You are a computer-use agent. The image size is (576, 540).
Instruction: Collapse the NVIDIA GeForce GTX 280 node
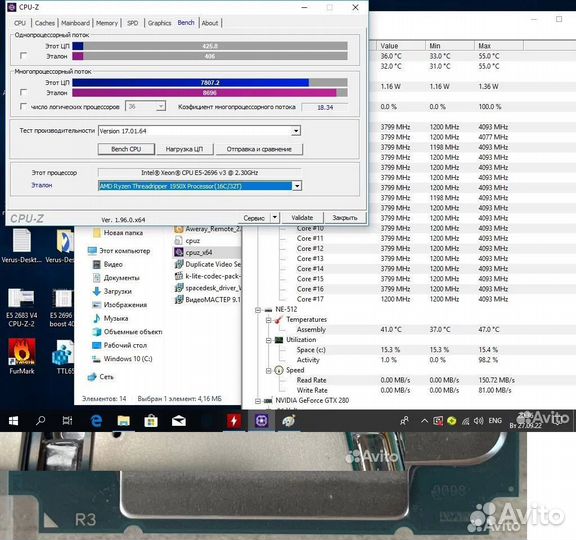coord(258,401)
